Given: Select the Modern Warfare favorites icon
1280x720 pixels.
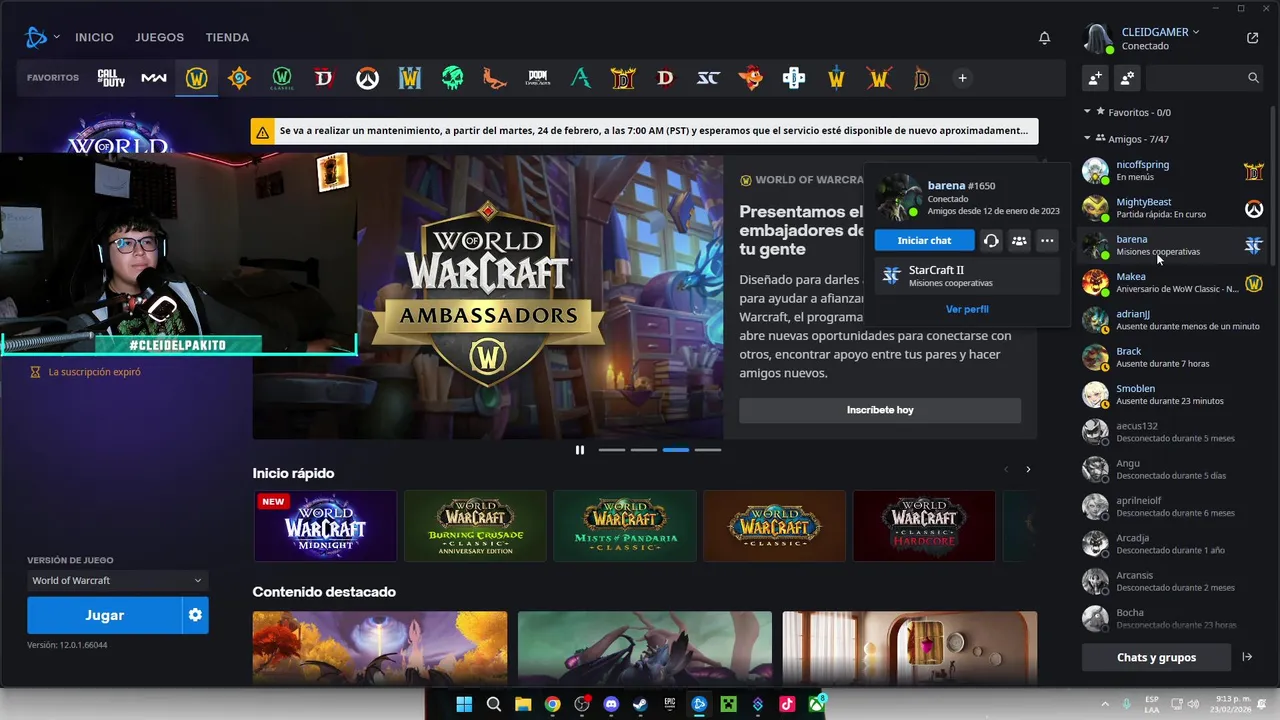Looking at the screenshot, I should [154, 78].
